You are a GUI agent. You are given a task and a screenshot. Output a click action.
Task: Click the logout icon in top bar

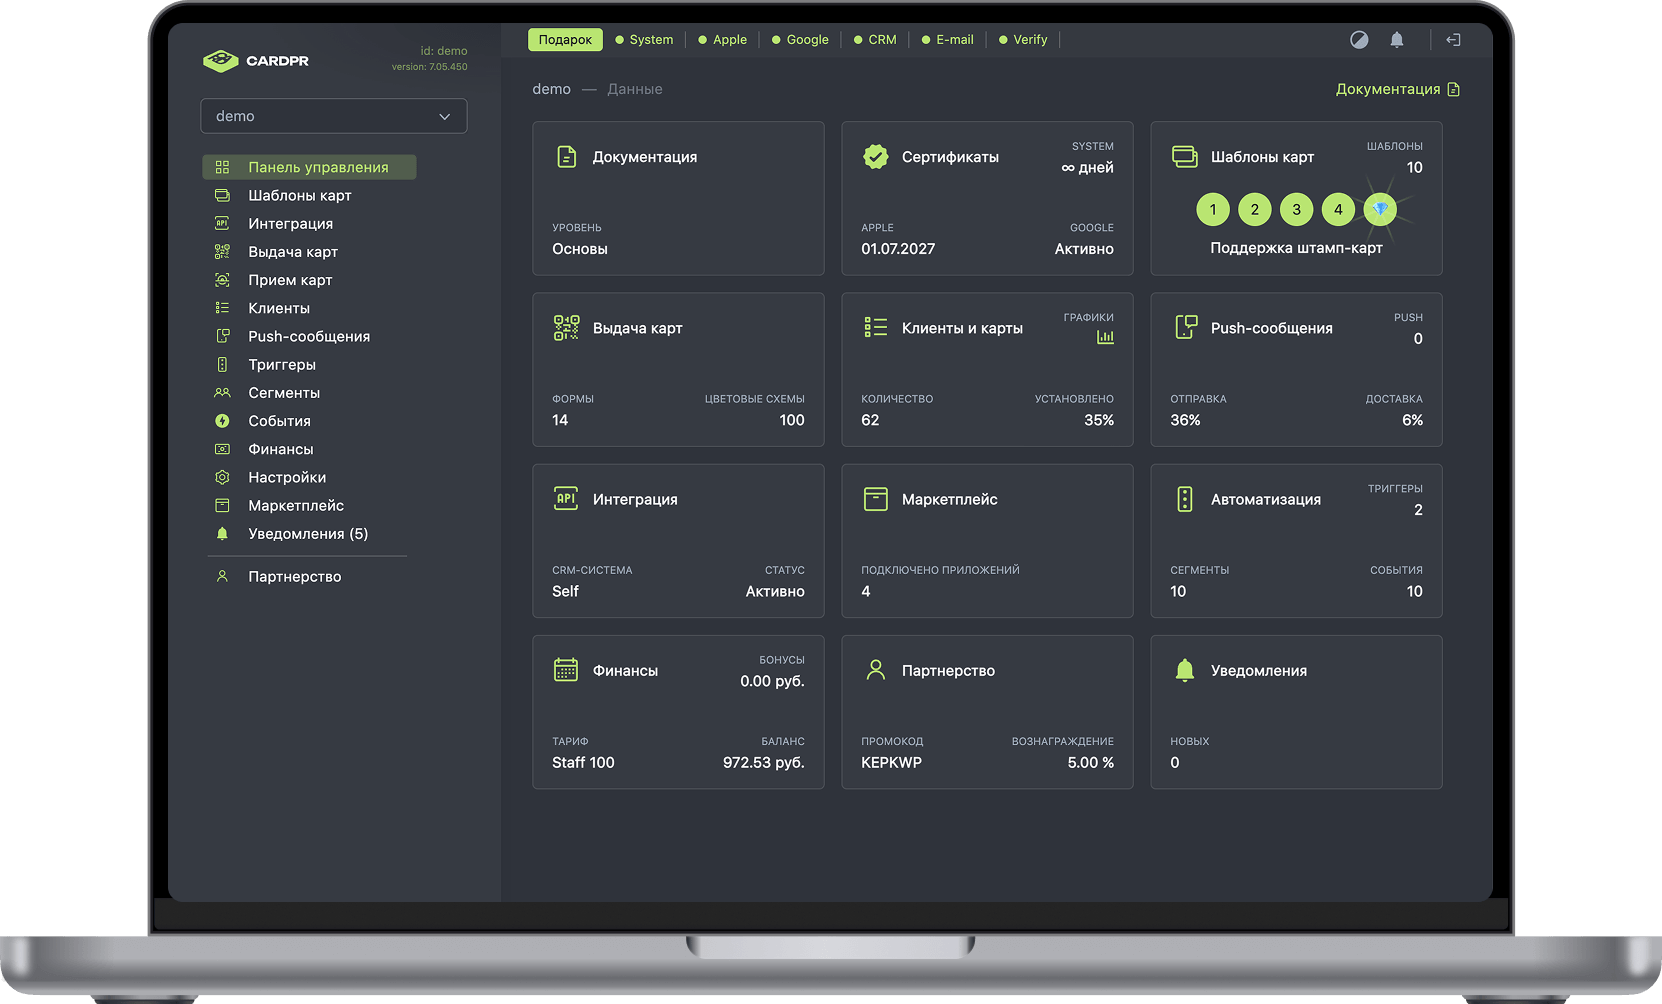point(1453,40)
